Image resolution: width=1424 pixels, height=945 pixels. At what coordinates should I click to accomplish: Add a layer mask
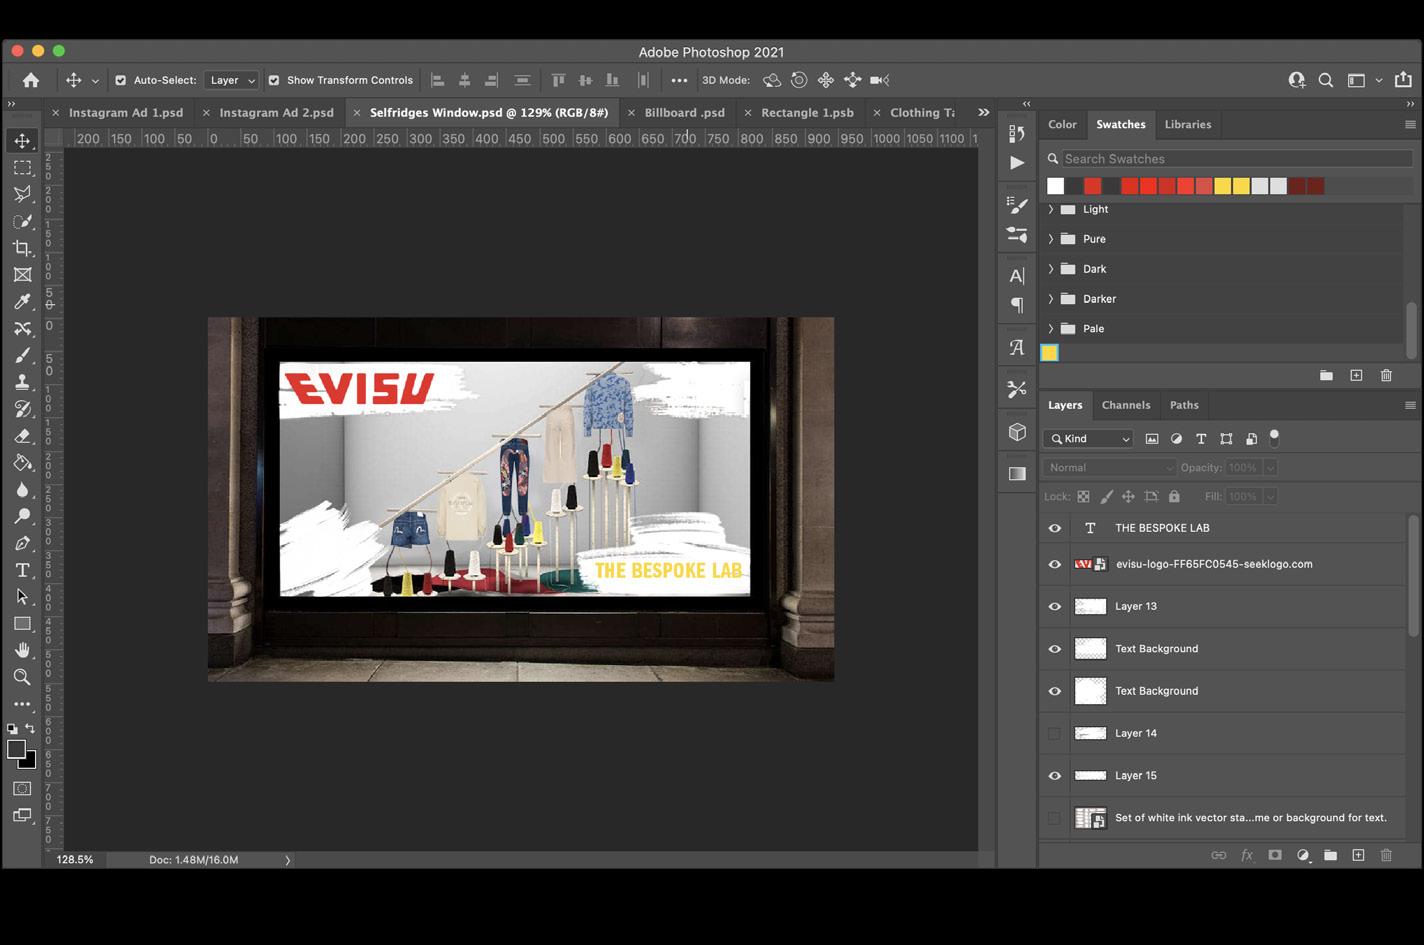pyautogui.click(x=1275, y=855)
